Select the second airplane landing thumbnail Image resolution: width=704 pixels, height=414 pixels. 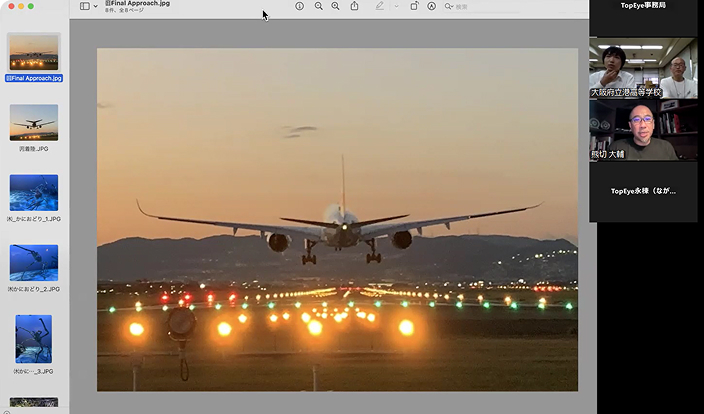tap(34, 123)
